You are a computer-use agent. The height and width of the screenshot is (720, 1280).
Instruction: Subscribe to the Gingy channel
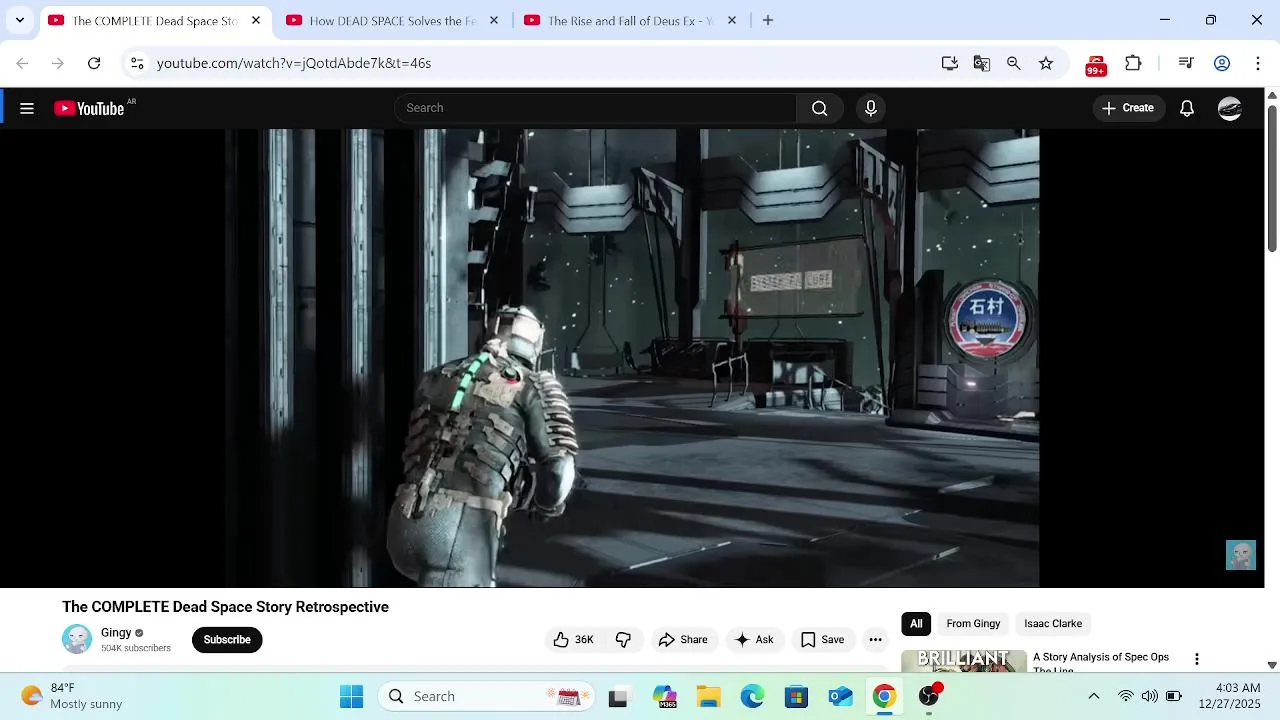(x=227, y=640)
